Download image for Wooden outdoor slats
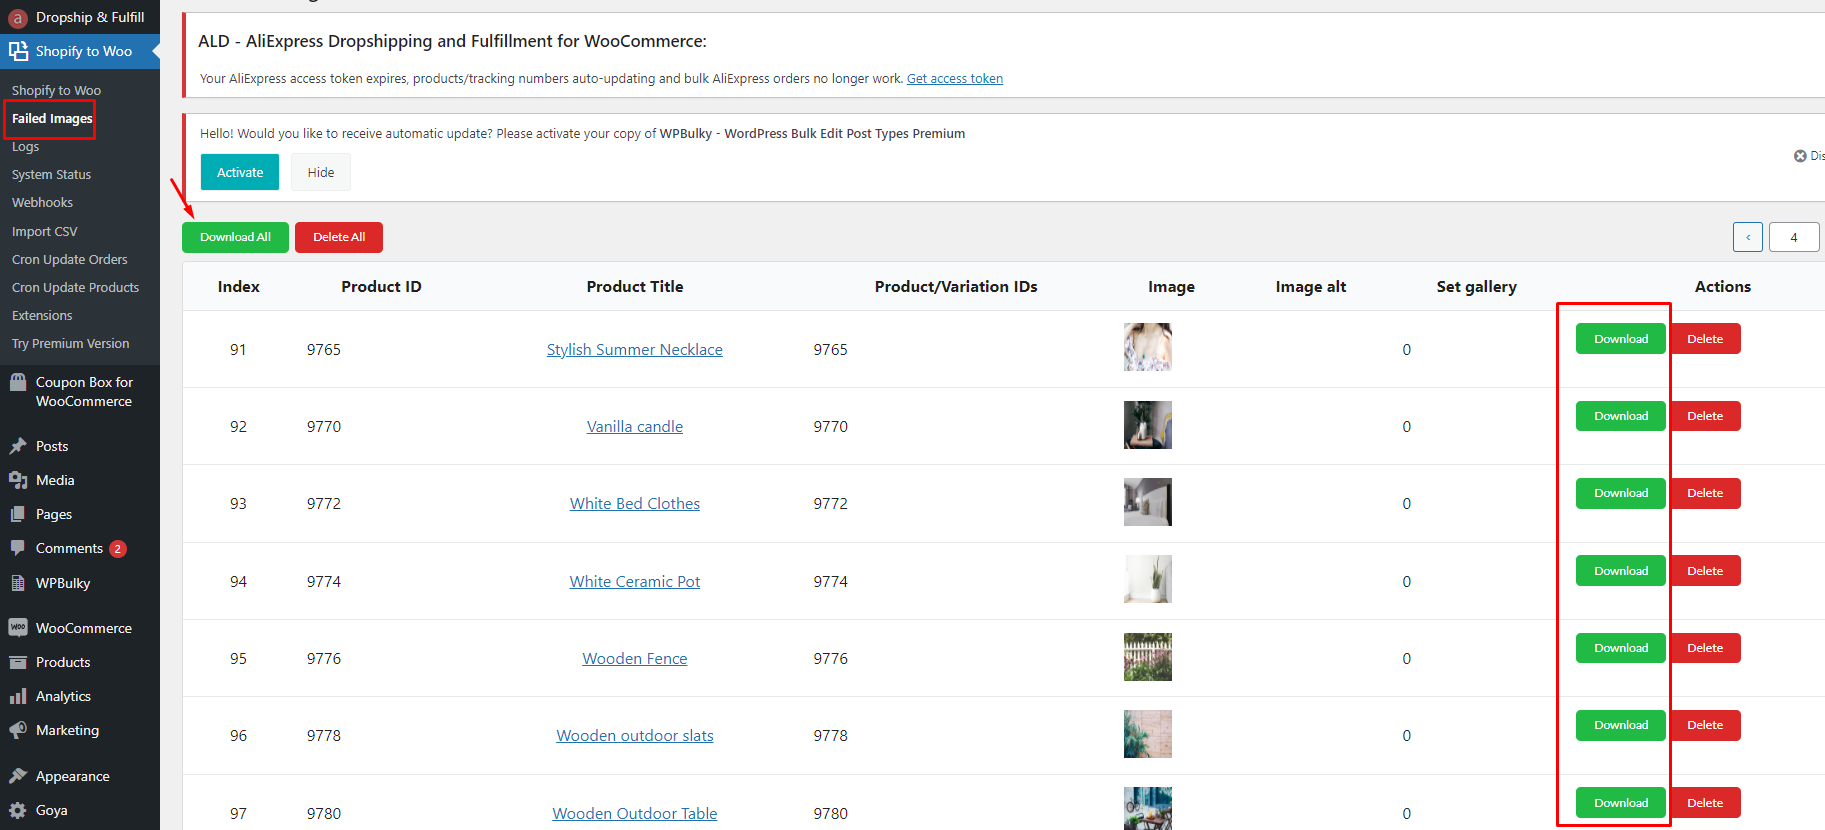This screenshot has width=1825, height=830. click(1621, 725)
